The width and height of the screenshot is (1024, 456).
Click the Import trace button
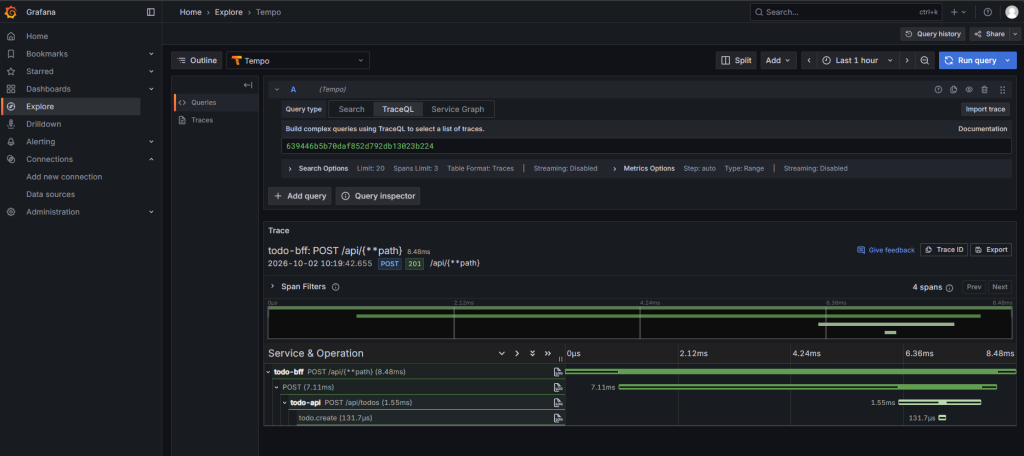pyautogui.click(x=985, y=109)
